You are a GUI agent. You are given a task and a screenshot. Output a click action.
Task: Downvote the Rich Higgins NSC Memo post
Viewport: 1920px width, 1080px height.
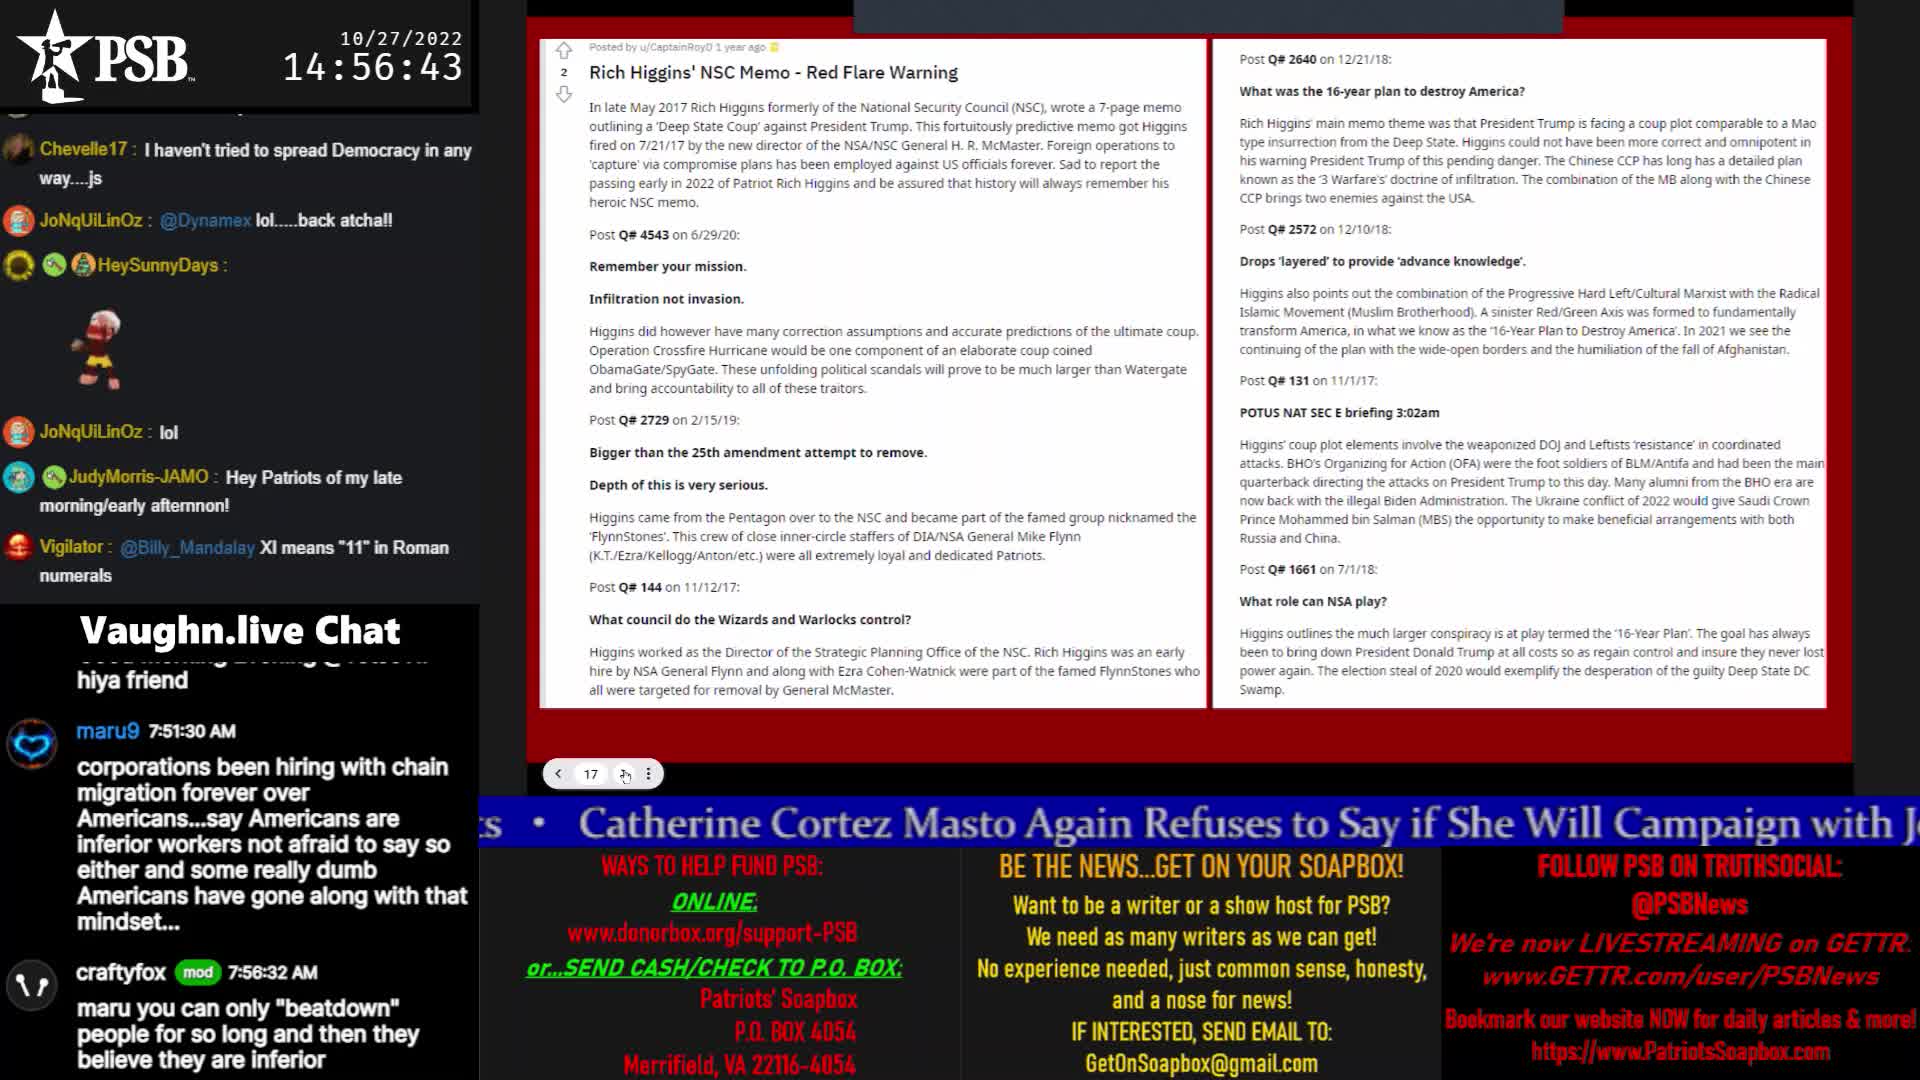pyautogui.click(x=564, y=94)
